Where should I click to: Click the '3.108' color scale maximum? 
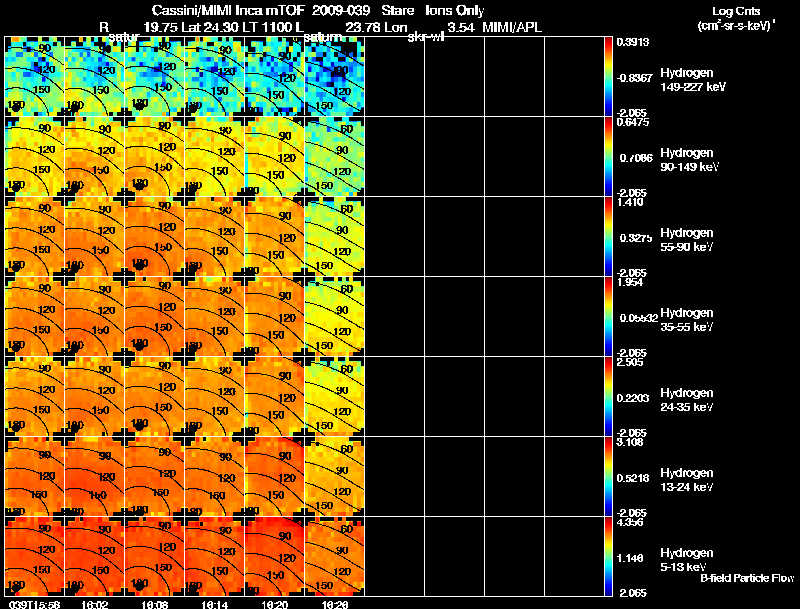click(630, 442)
